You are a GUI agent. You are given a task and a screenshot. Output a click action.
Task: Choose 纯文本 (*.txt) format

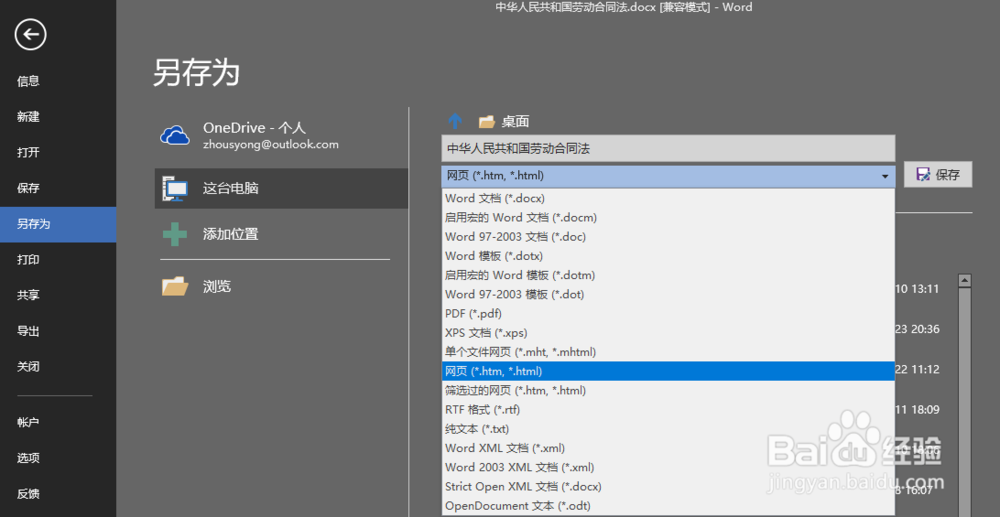tap(668, 428)
